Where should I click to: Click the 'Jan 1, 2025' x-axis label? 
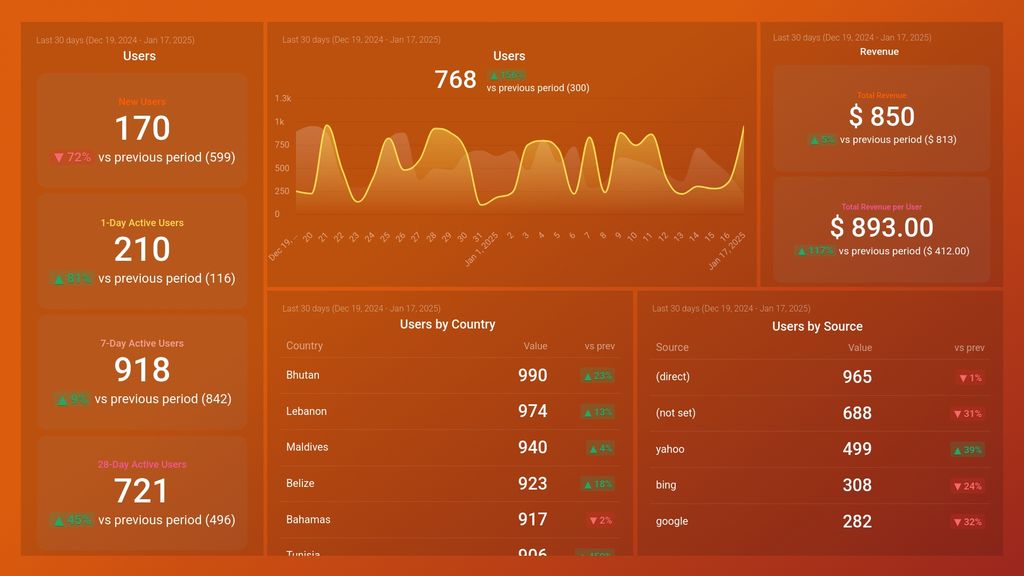[x=481, y=249]
